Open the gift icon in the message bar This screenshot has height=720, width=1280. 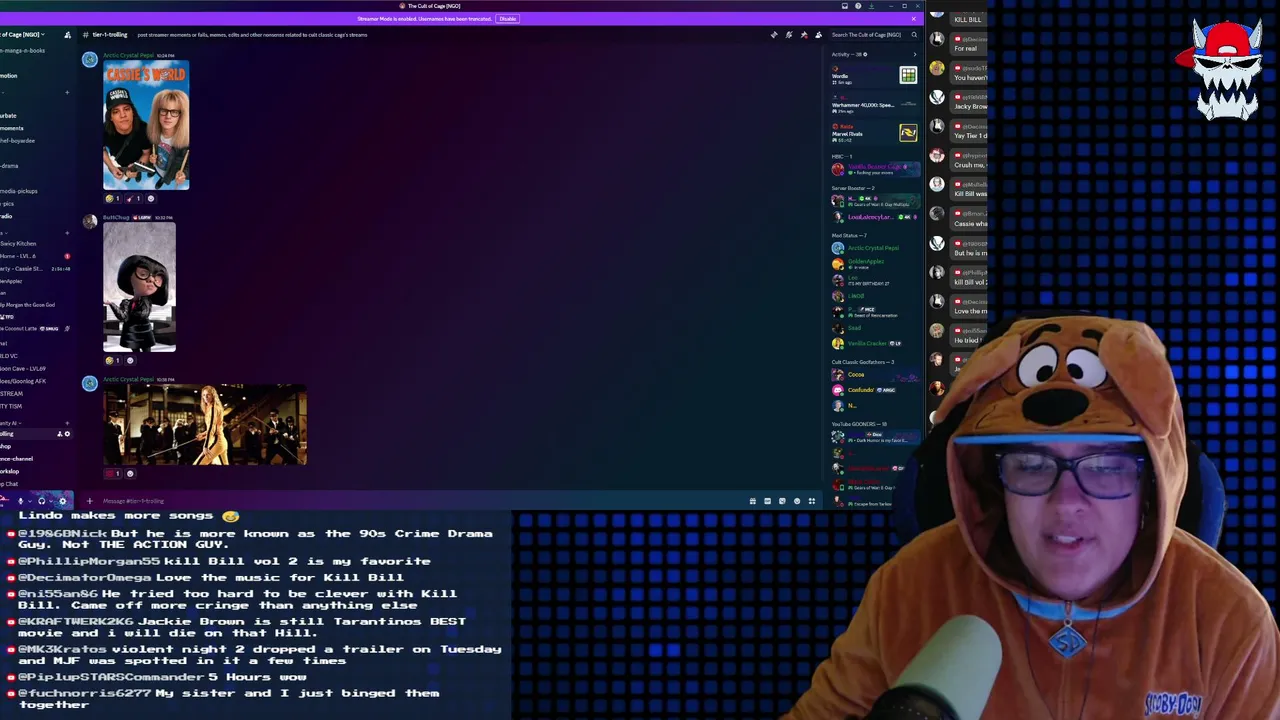click(753, 501)
